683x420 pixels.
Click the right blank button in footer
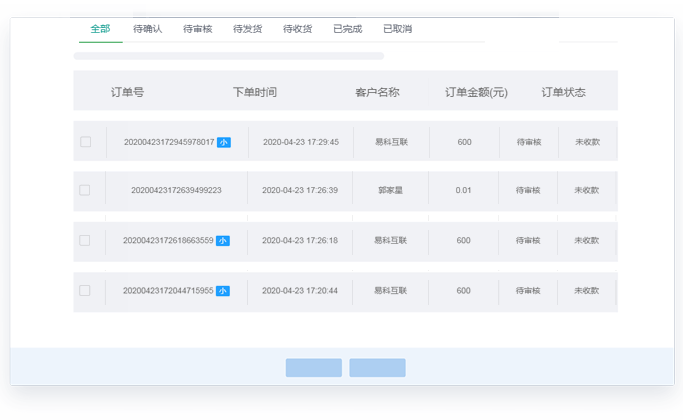(x=377, y=368)
